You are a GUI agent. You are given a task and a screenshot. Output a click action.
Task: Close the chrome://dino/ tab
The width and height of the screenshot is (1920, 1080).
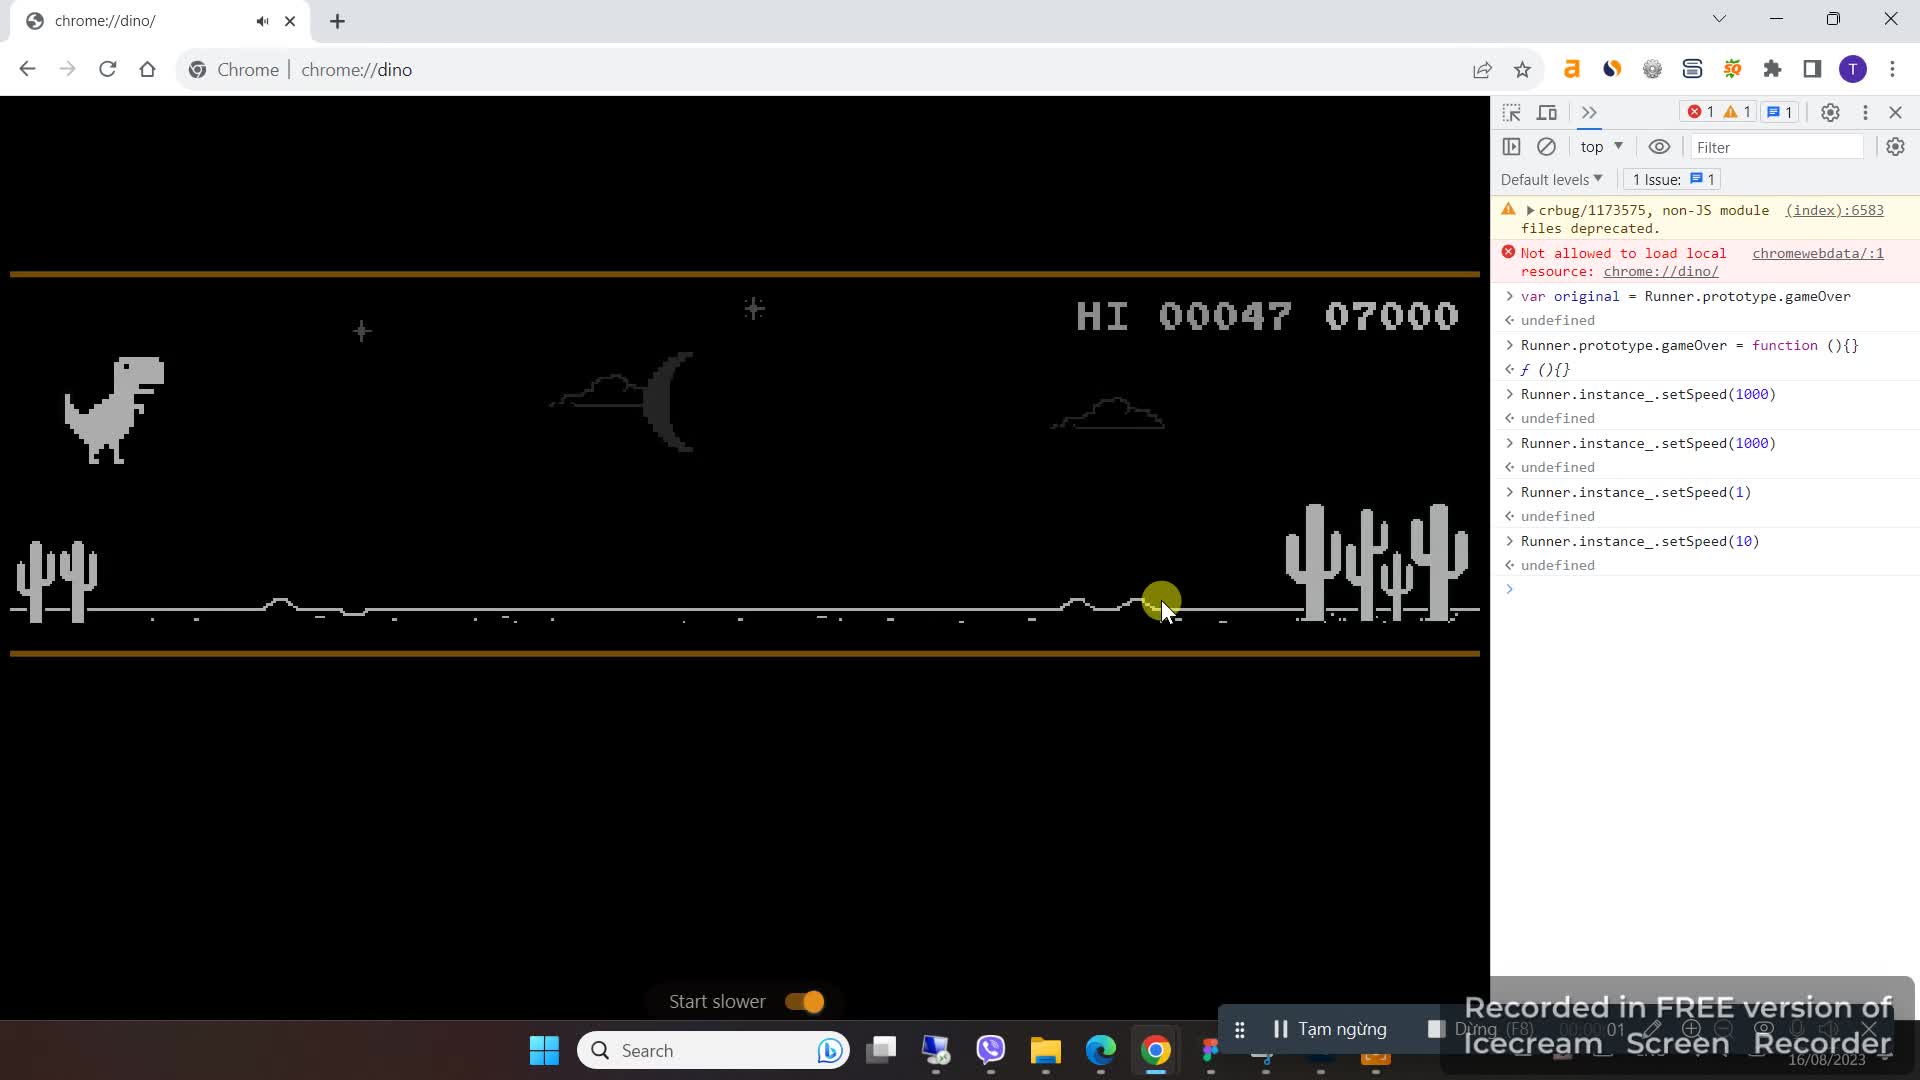(290, 21)
